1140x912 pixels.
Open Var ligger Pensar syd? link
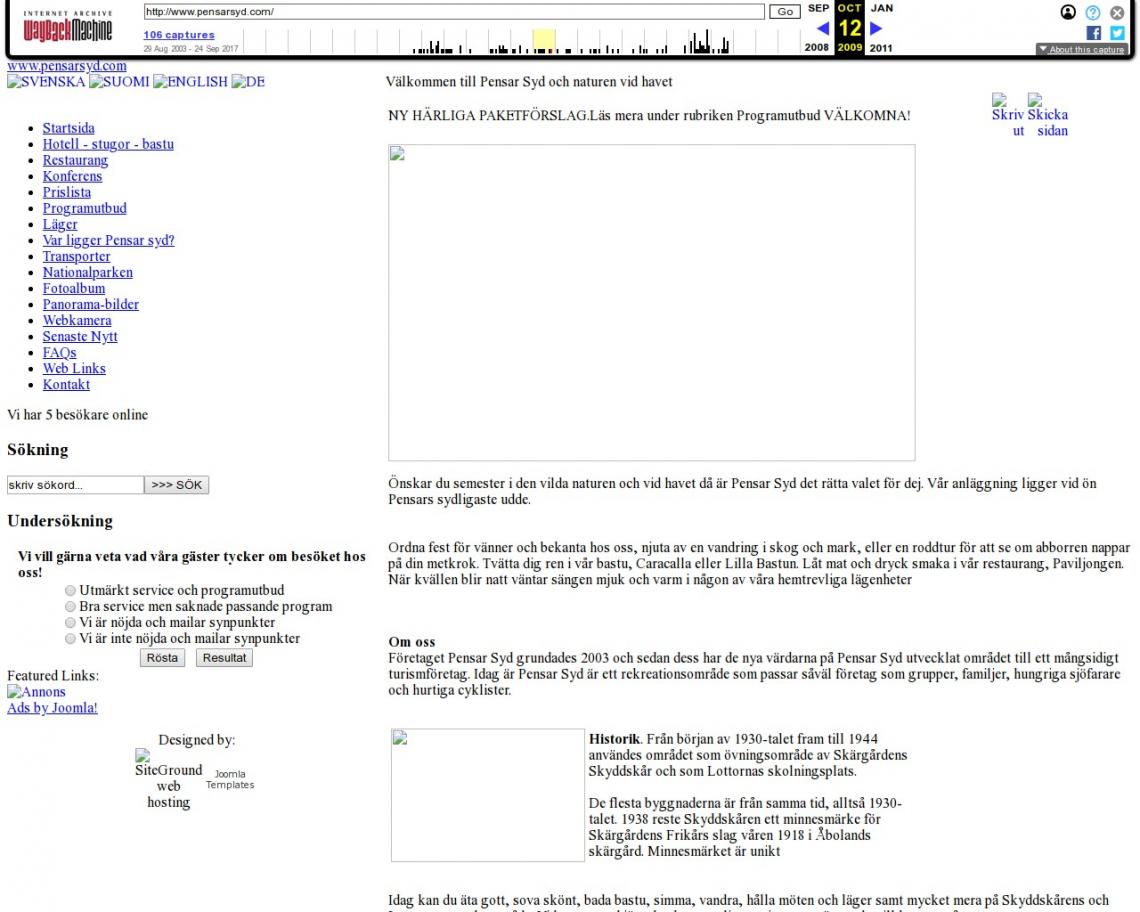pyautogui.click(x=108, y=240)
